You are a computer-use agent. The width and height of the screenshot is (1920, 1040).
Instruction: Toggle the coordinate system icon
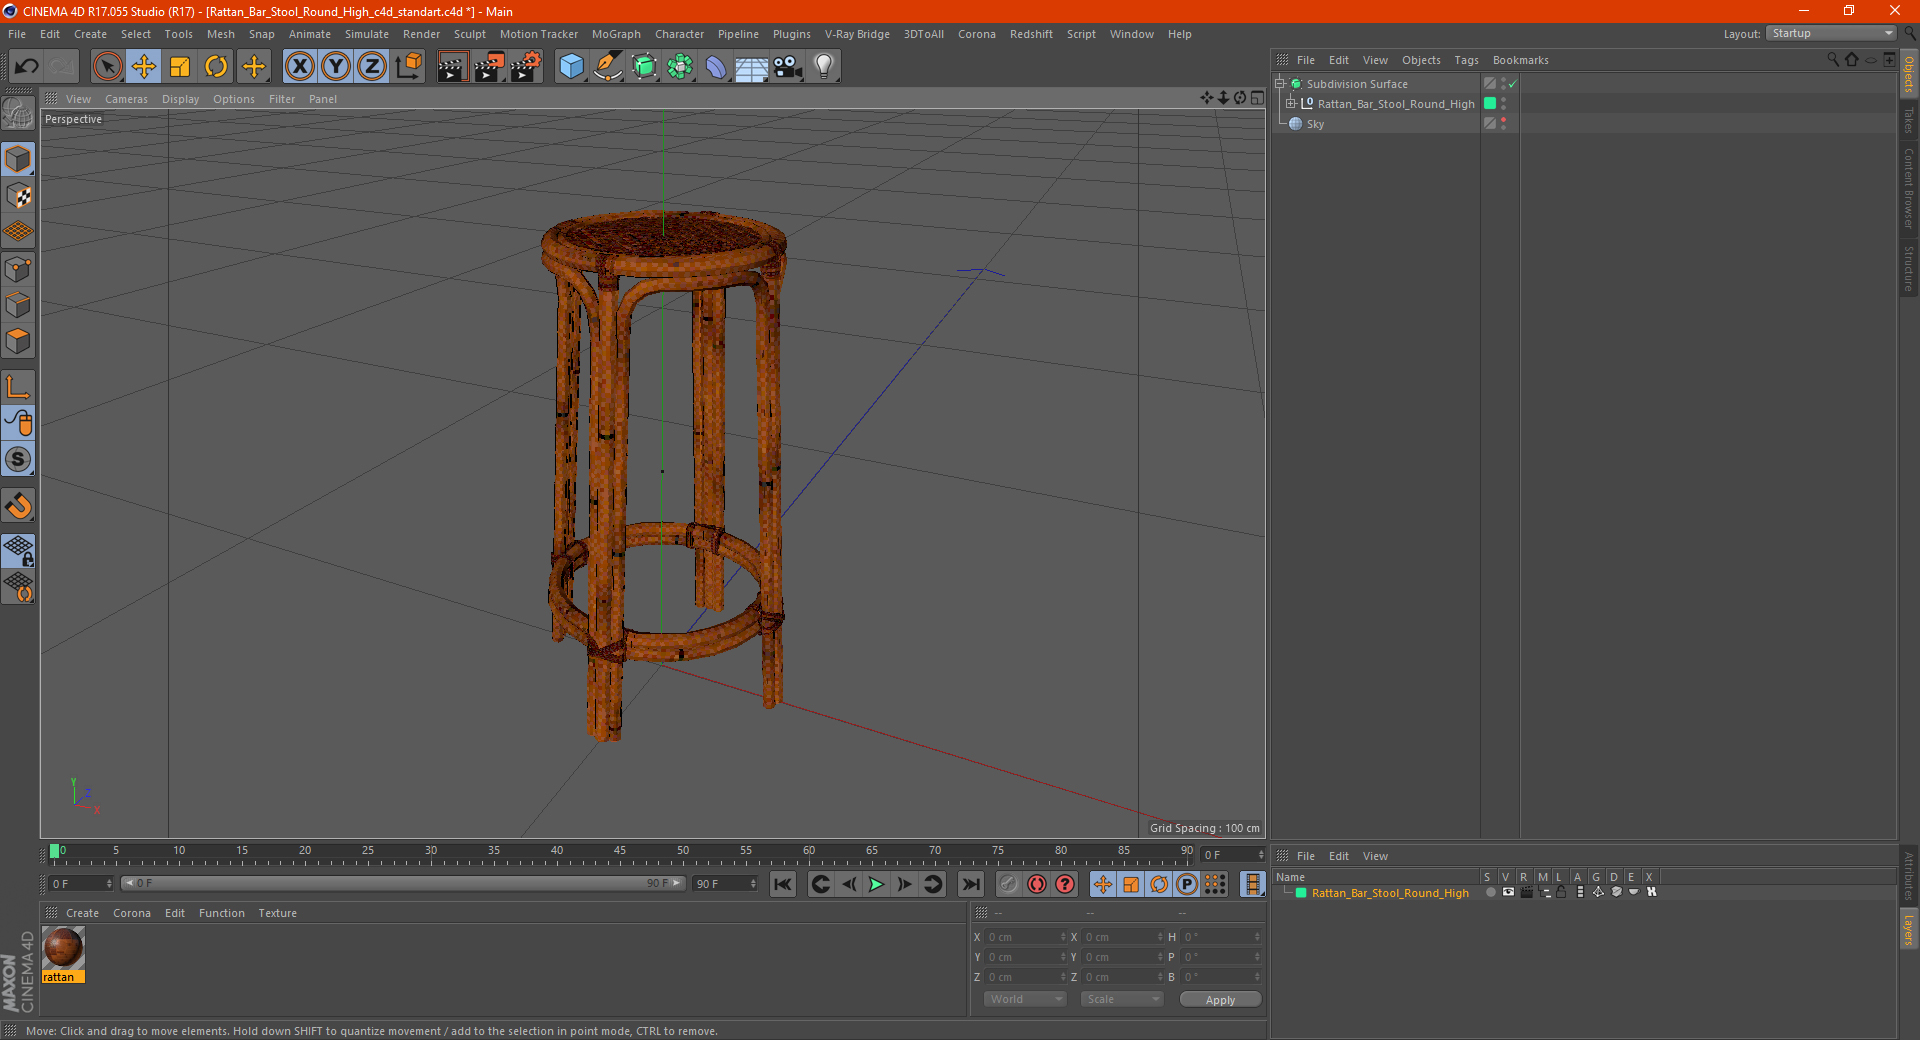[x=409, y=67]
